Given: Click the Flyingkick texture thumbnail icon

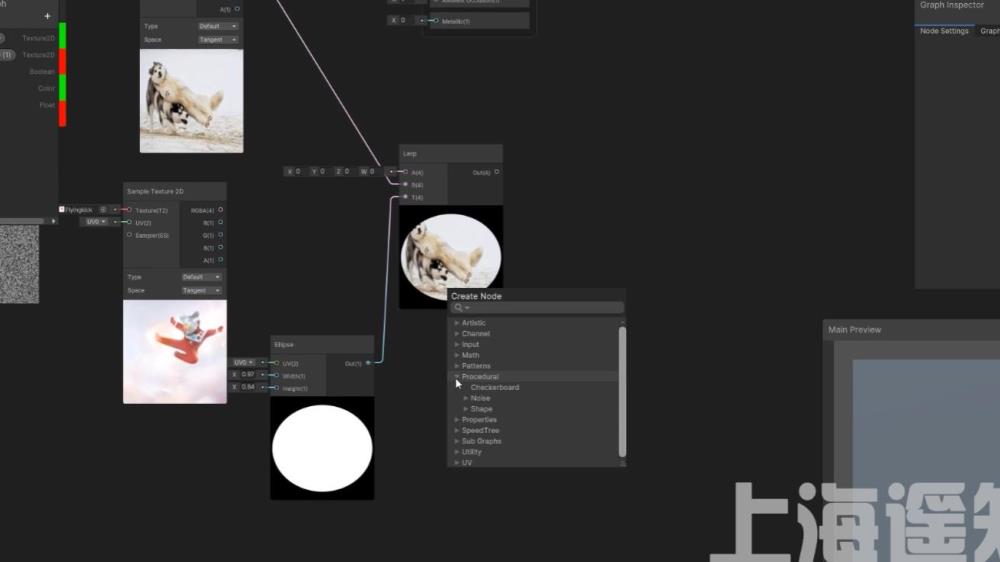Looking at the screenshot, I should click(62, 209).
